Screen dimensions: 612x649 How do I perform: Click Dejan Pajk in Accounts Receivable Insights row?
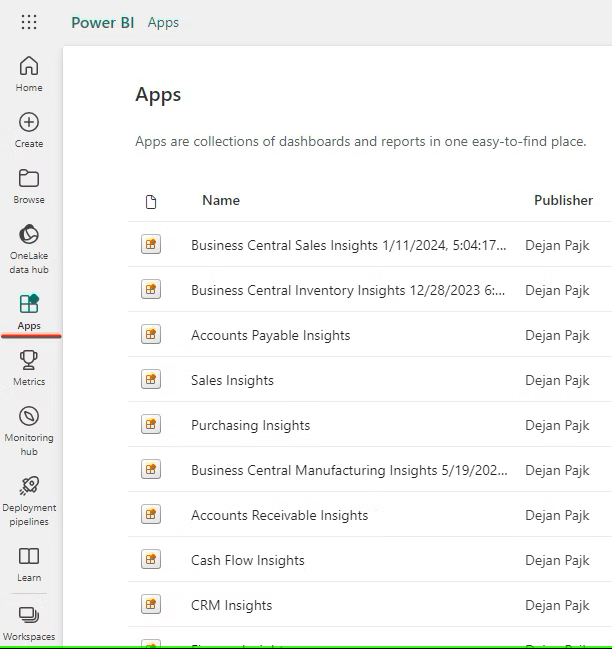coord(557,515)
